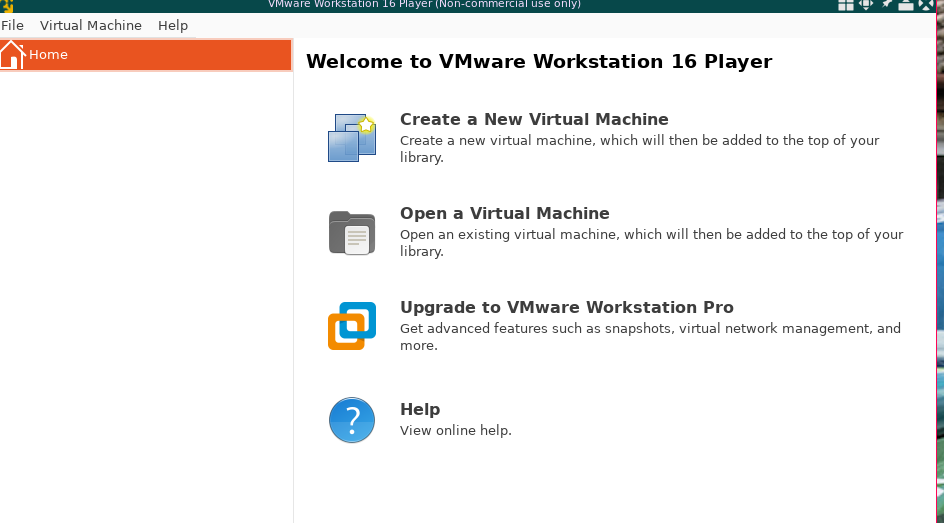944x523 pixels.
Task: Open the File menu
Action: [13, 26]
